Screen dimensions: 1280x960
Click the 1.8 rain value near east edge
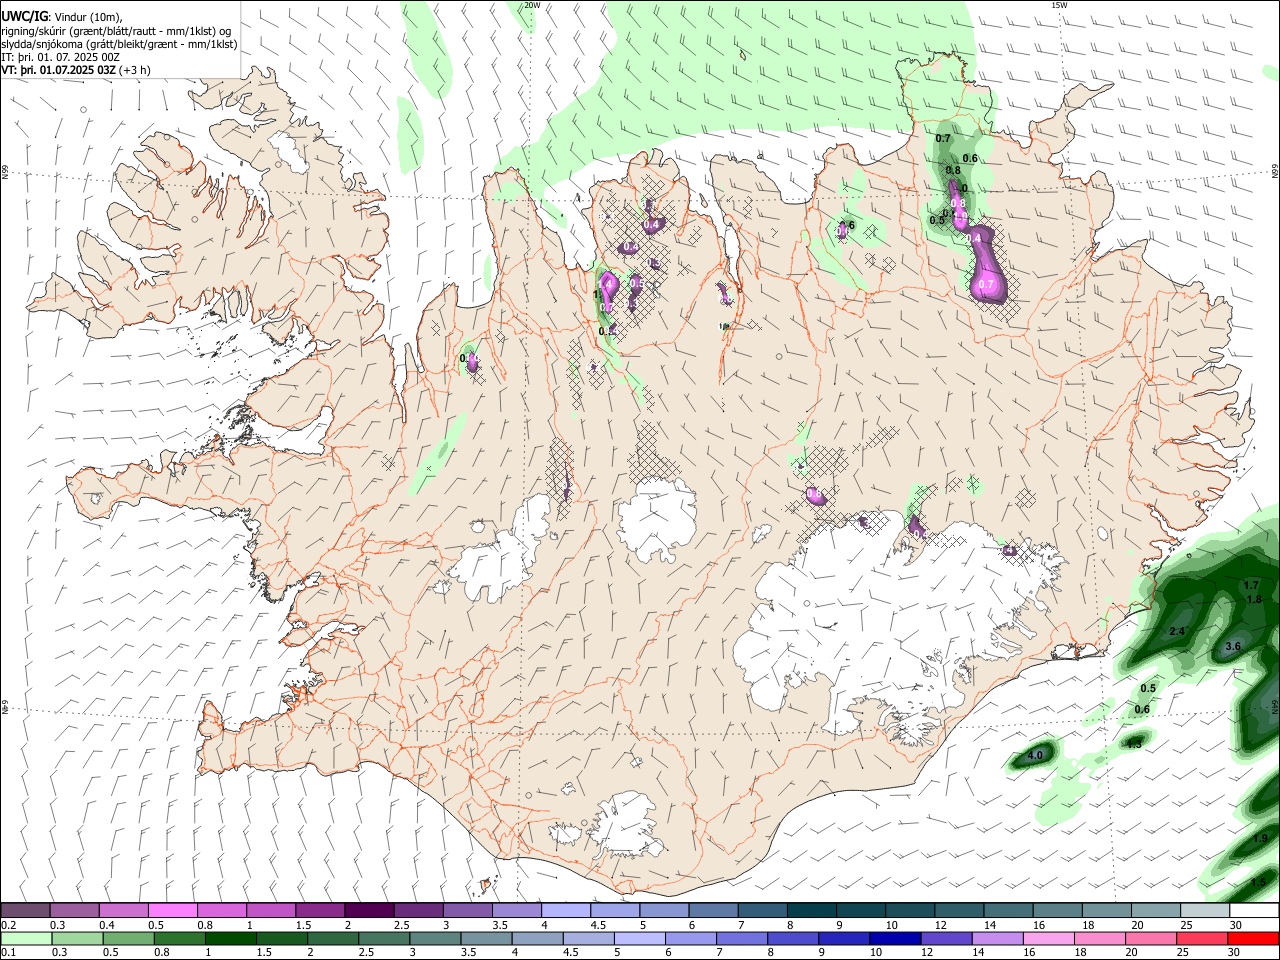point(1255,599)
